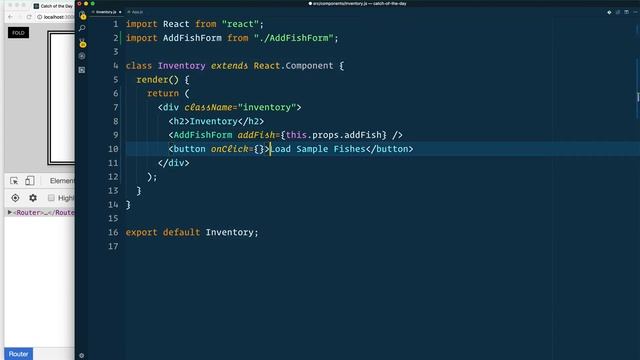This screenshot has height=360, width=640.
Task: Click the "react" string on line 1
Action: (240, 24)
